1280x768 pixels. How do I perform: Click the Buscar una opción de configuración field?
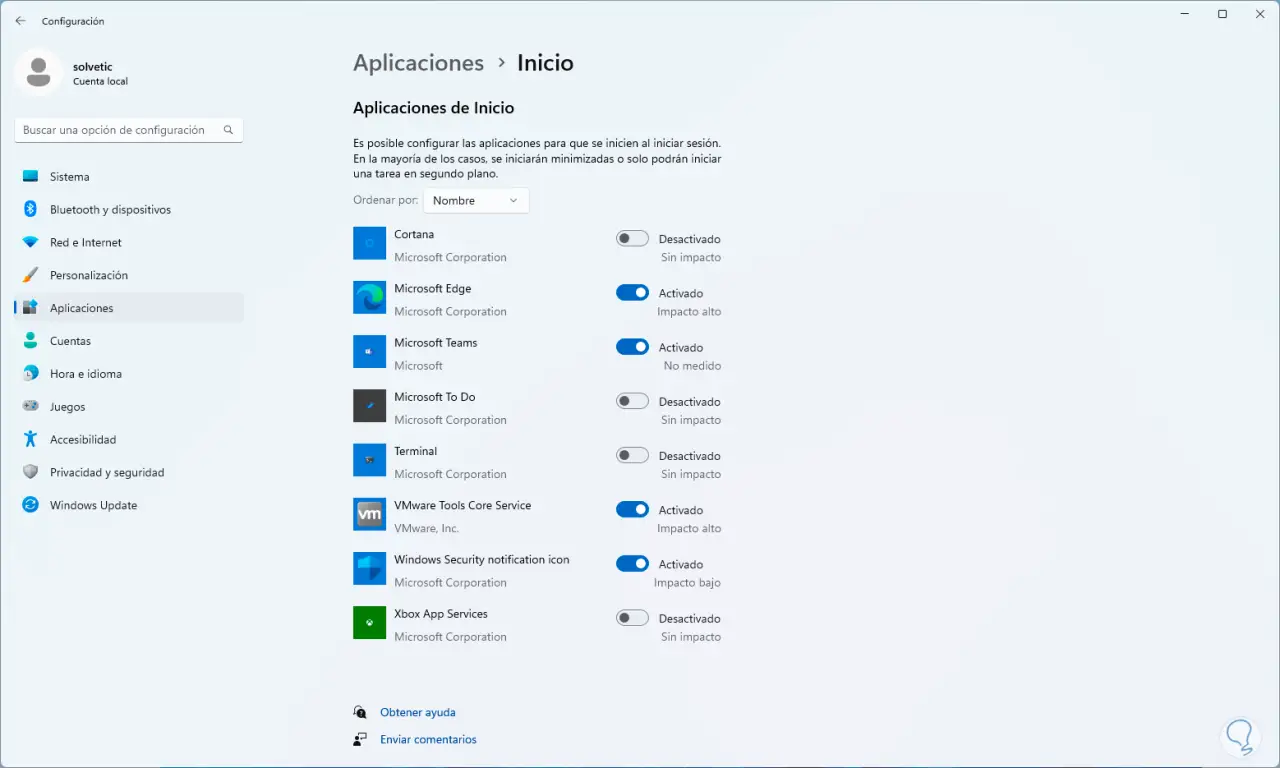[129, 130]
